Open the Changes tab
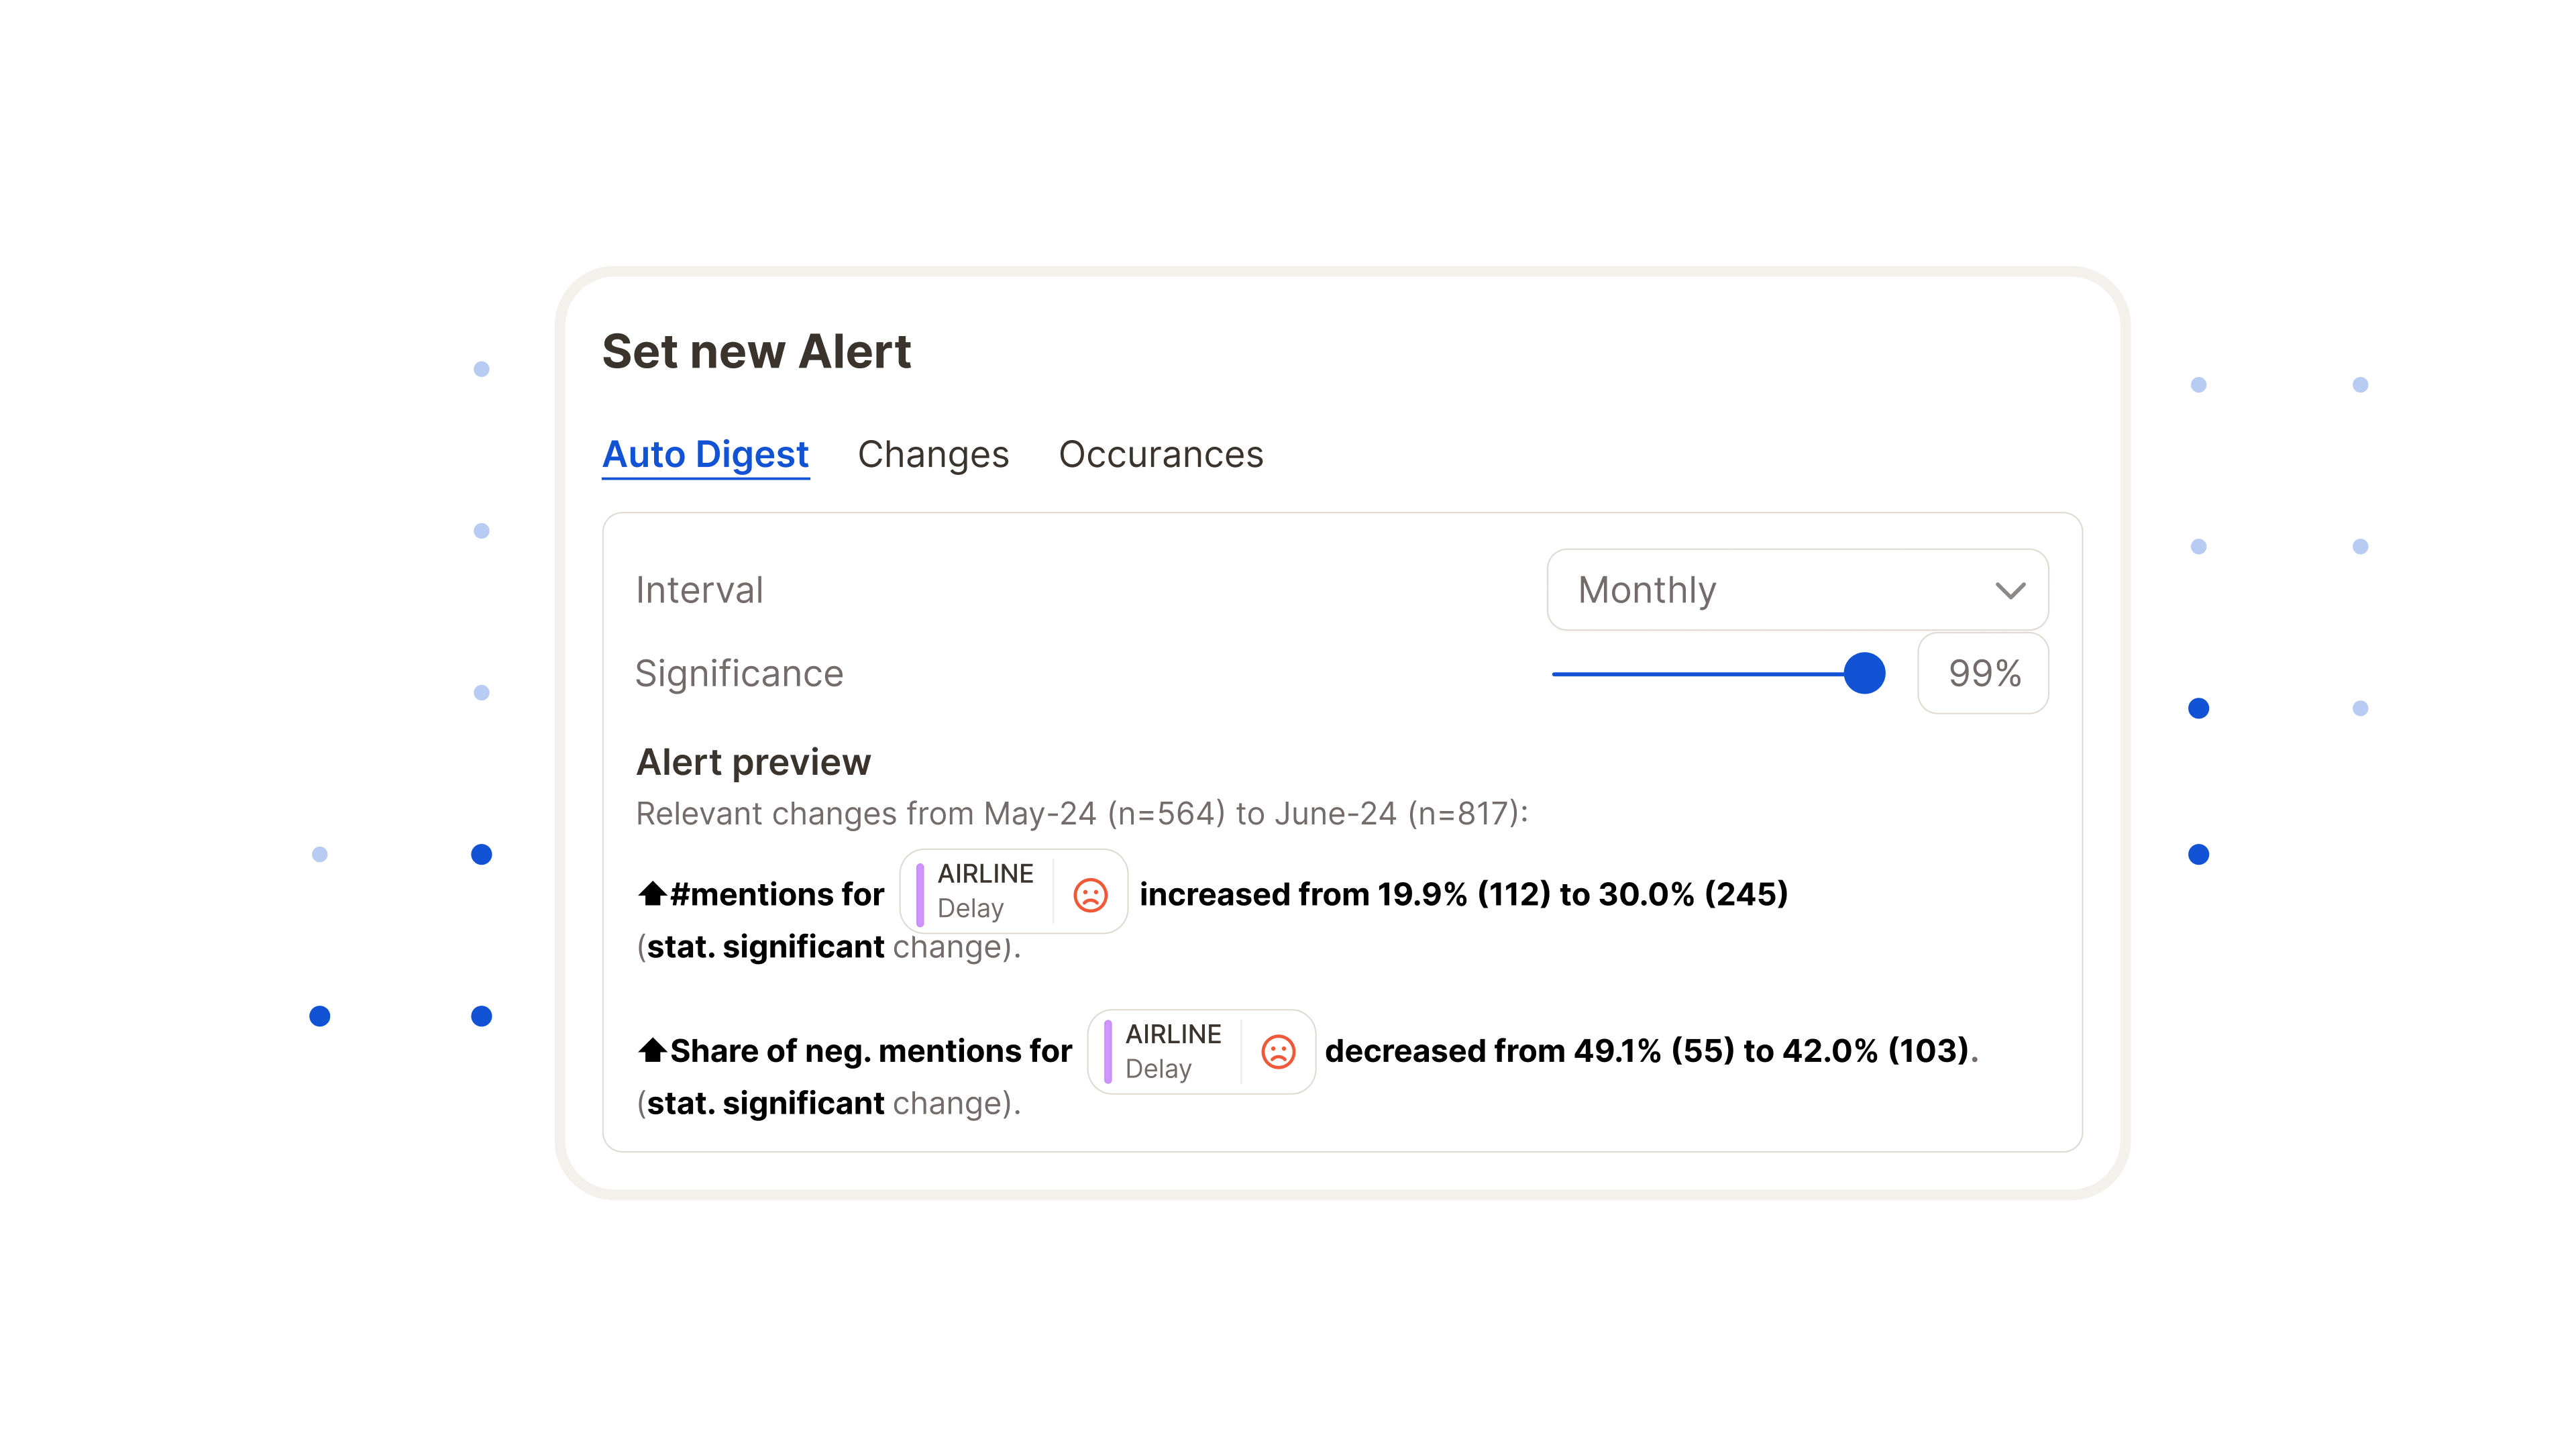Image resolution: width=2576 pixels, height=1449 pixels. point(933,455)
